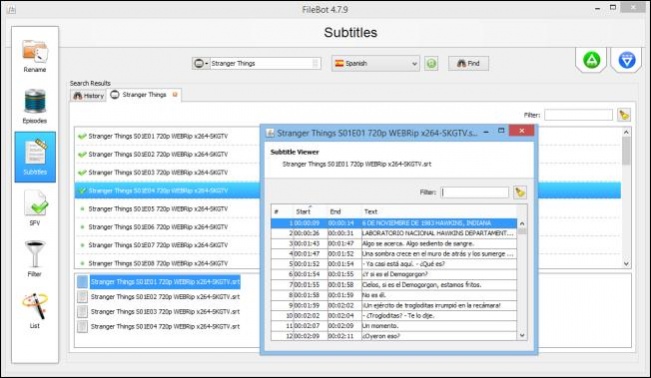
Task: Select subtitle row 'Ya casi está aquí'
Action: [x=394, y=264]
